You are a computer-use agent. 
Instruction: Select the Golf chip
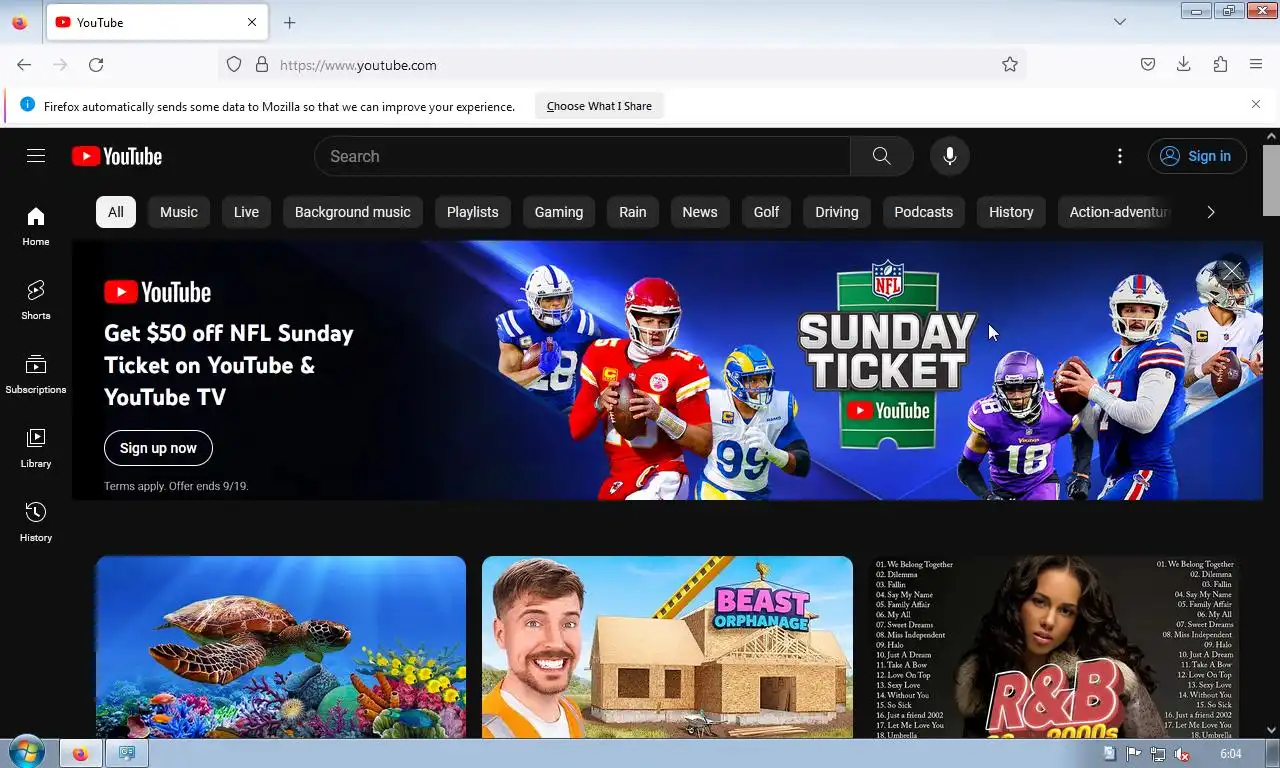[x=766, y=212]
